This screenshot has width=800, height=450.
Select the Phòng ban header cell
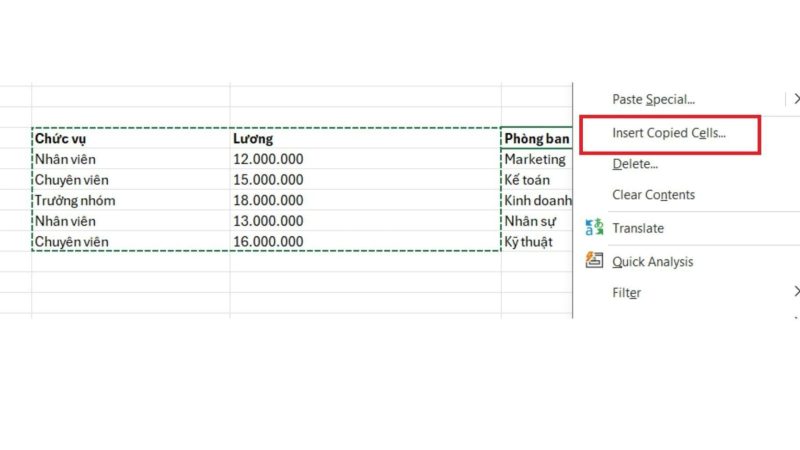click(537, 138)
